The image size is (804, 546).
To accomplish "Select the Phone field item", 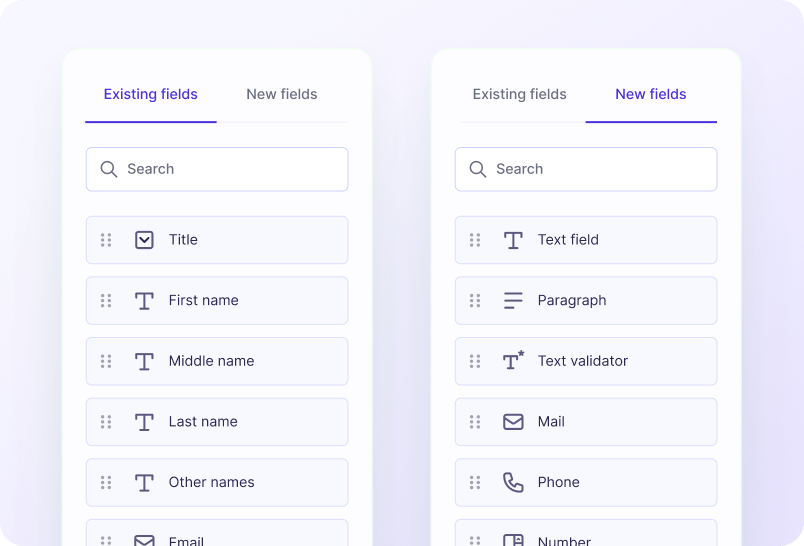I will coord(586,483).
